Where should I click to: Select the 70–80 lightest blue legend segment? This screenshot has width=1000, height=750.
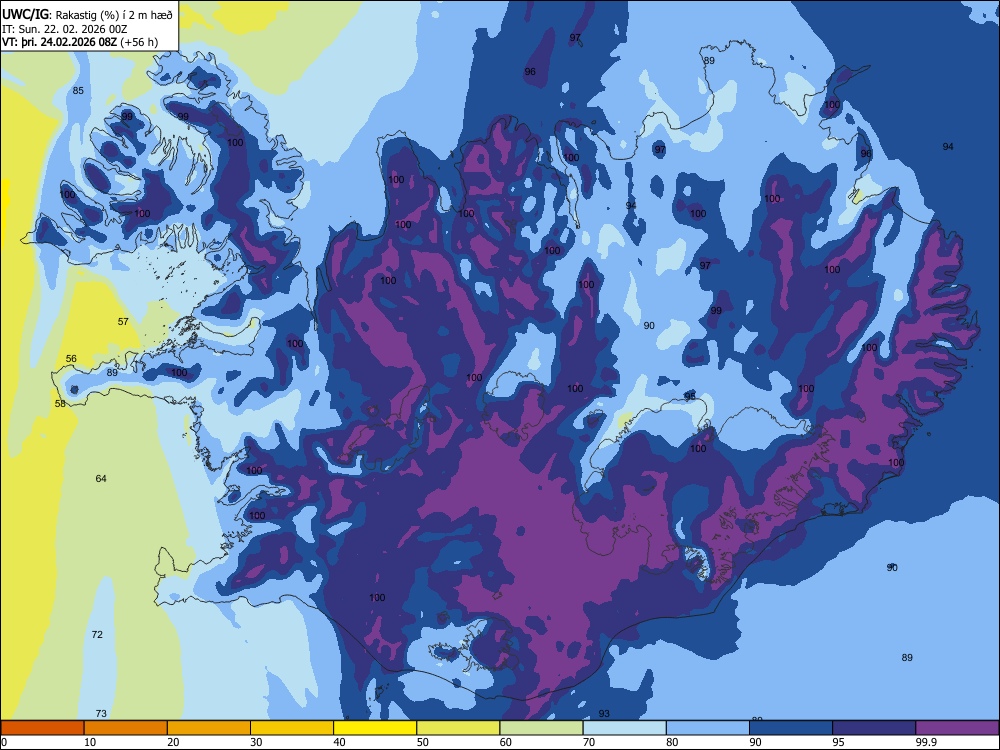[x=624, y=728]
